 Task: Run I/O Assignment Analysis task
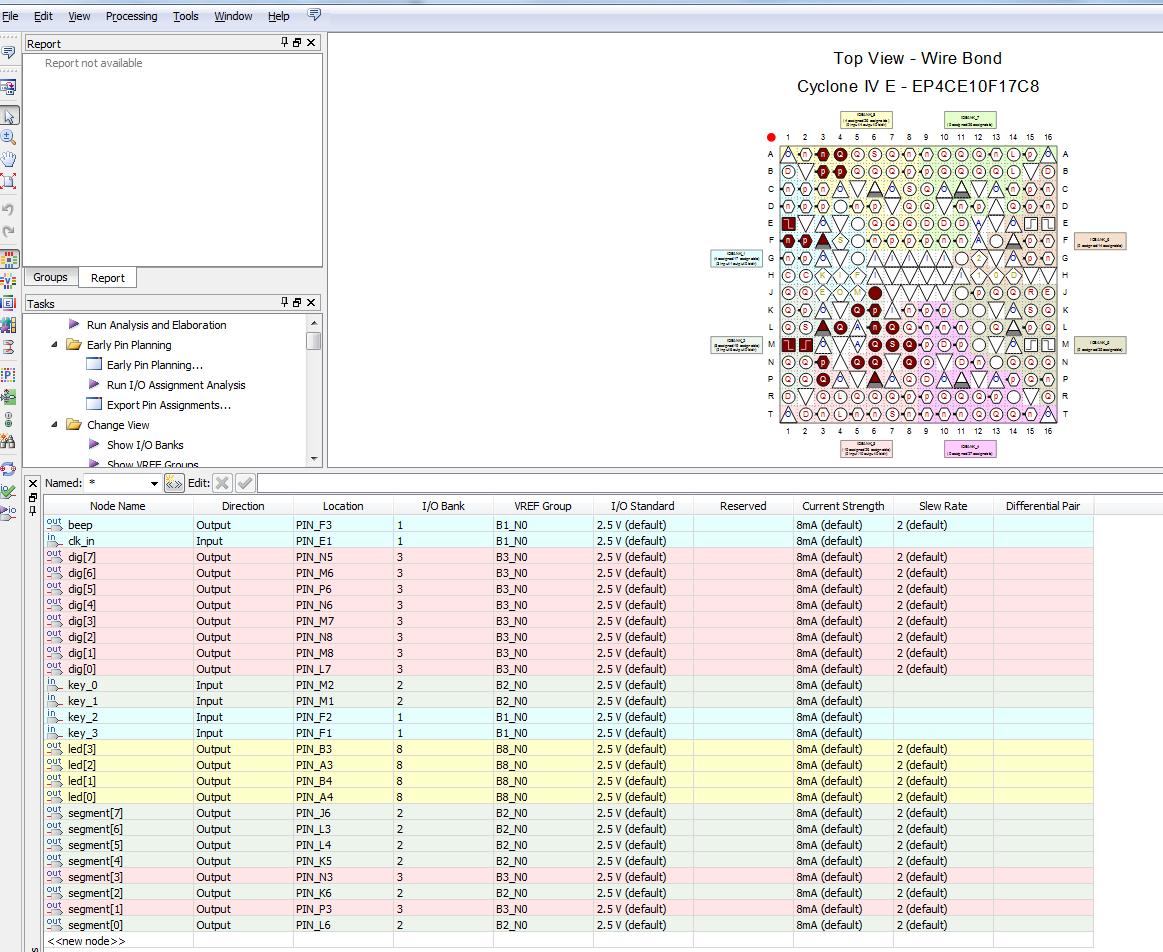click(175, 385)
